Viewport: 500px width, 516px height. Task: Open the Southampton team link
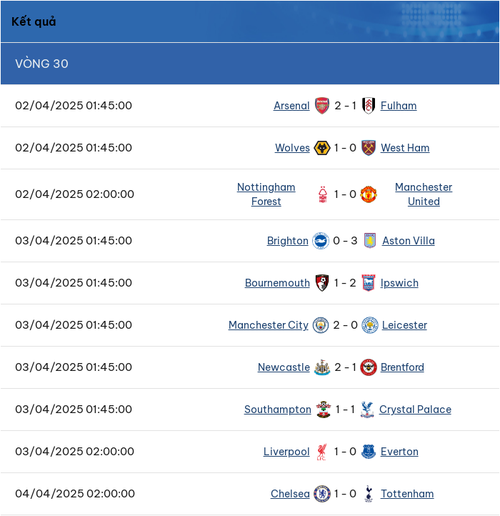(278, 409)
